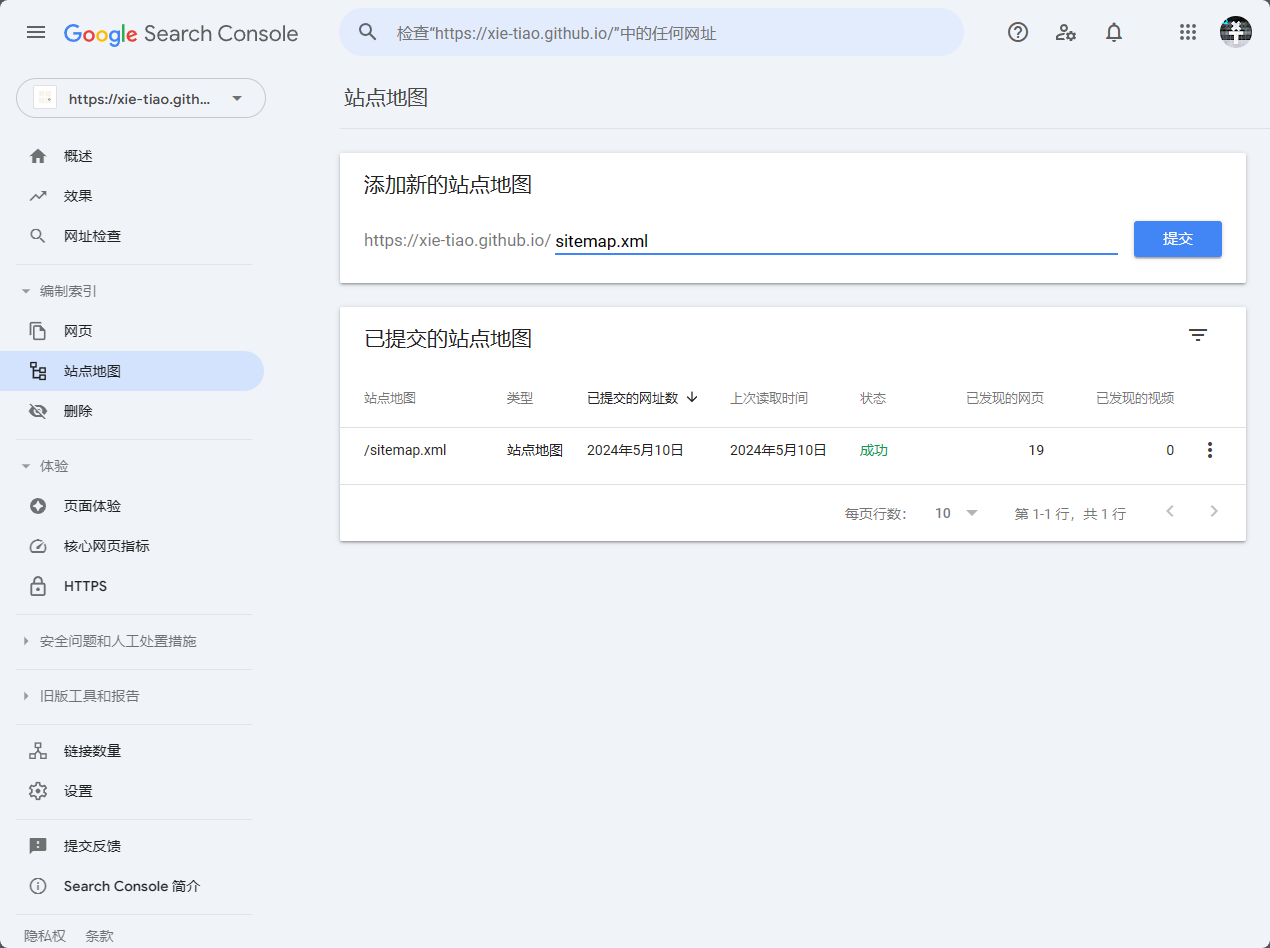1270x948 pixels.
Task: Open the property selector dropdown
Action: [x=141, y=98]
